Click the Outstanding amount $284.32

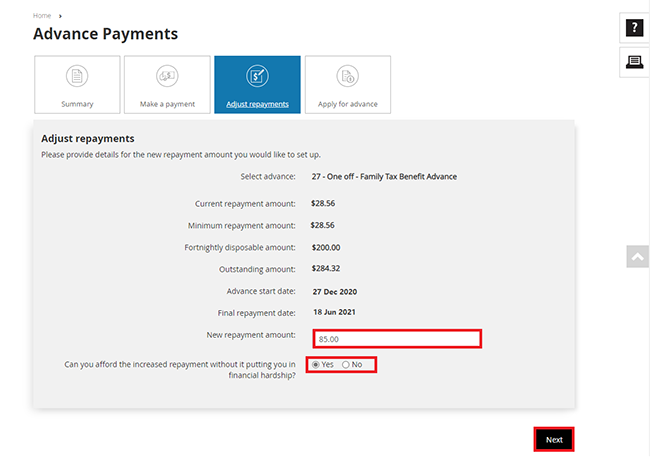point(326,269)
